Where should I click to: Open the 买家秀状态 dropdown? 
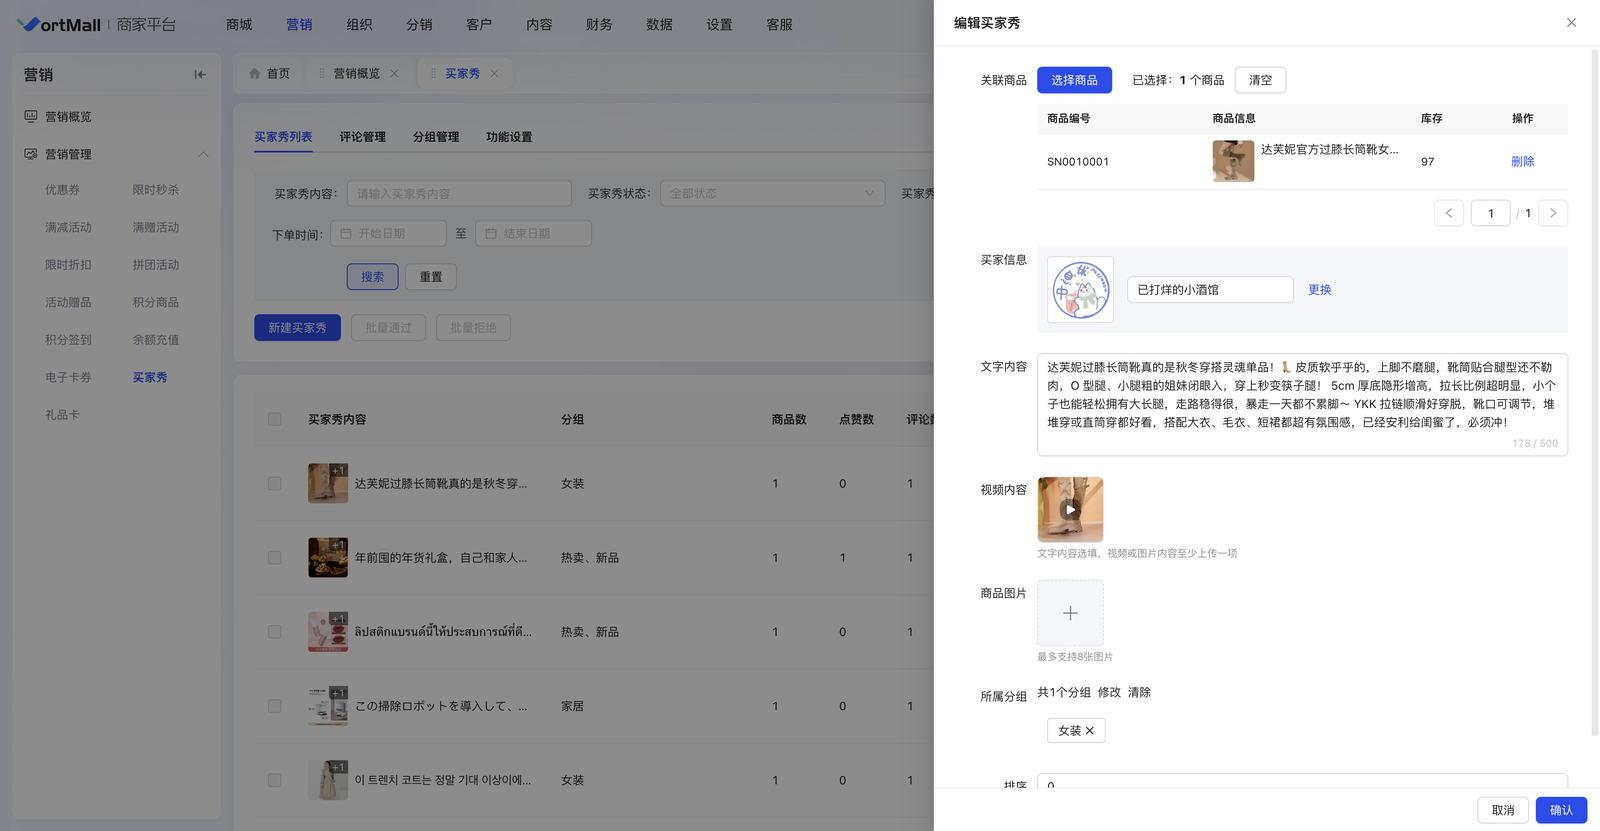772,194
